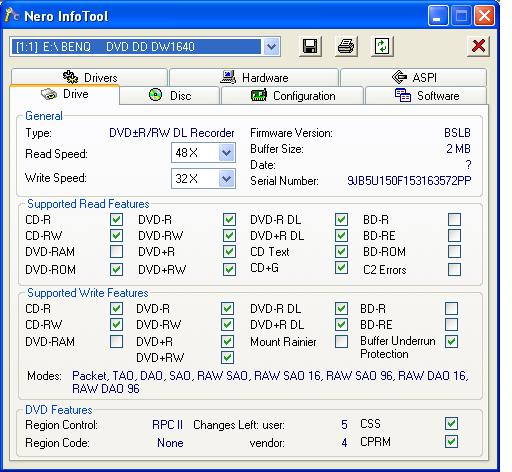This screenshot has height=472, width=512.
Task: Toggle DVD+RW write feature checkbox
Action: point(227,358)
